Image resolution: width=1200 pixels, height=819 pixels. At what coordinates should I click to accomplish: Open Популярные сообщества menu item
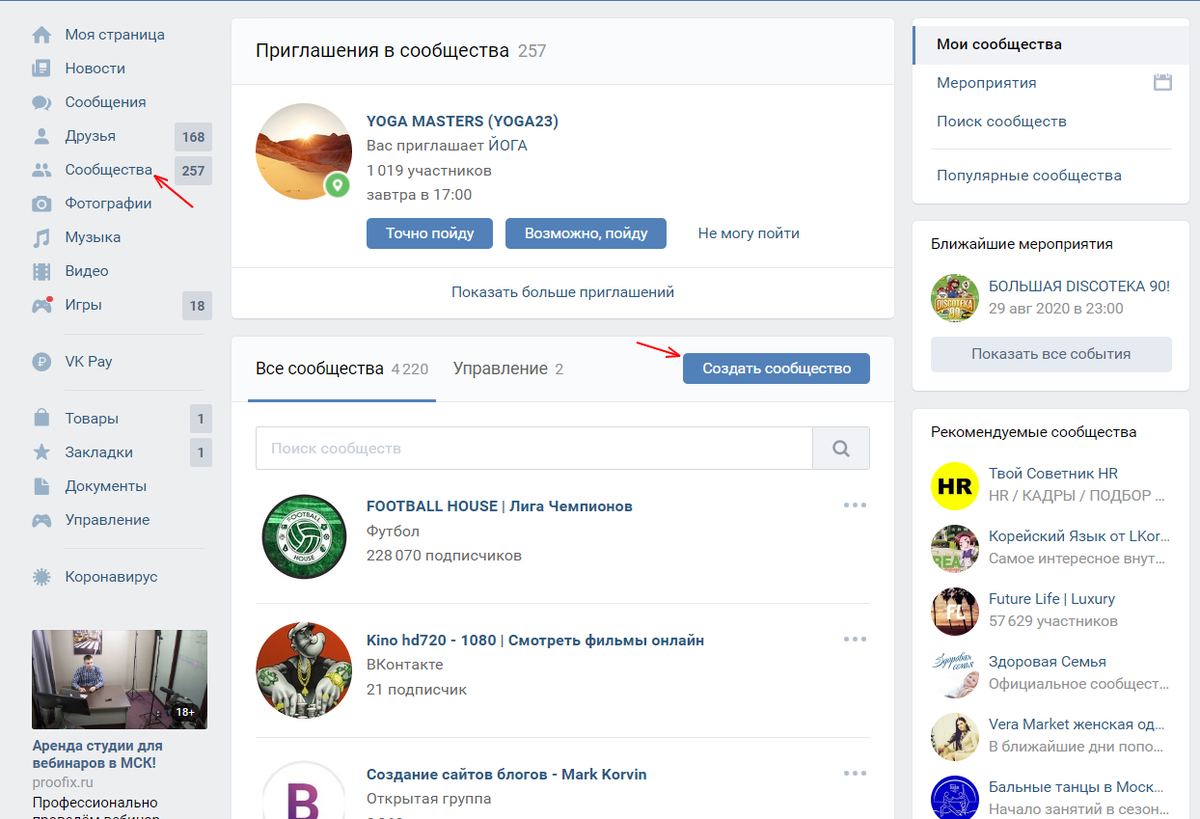1029,175
